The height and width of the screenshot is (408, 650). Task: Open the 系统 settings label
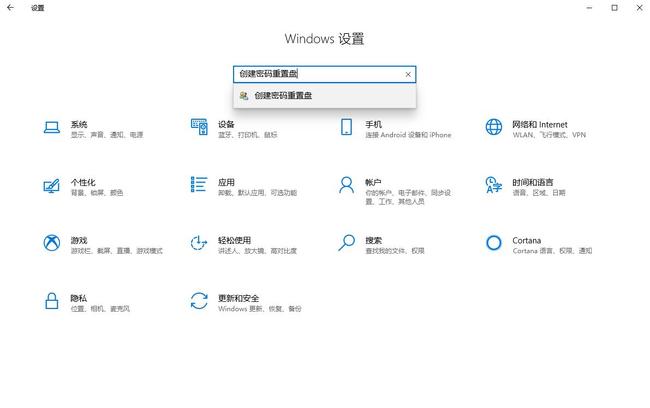79,124
